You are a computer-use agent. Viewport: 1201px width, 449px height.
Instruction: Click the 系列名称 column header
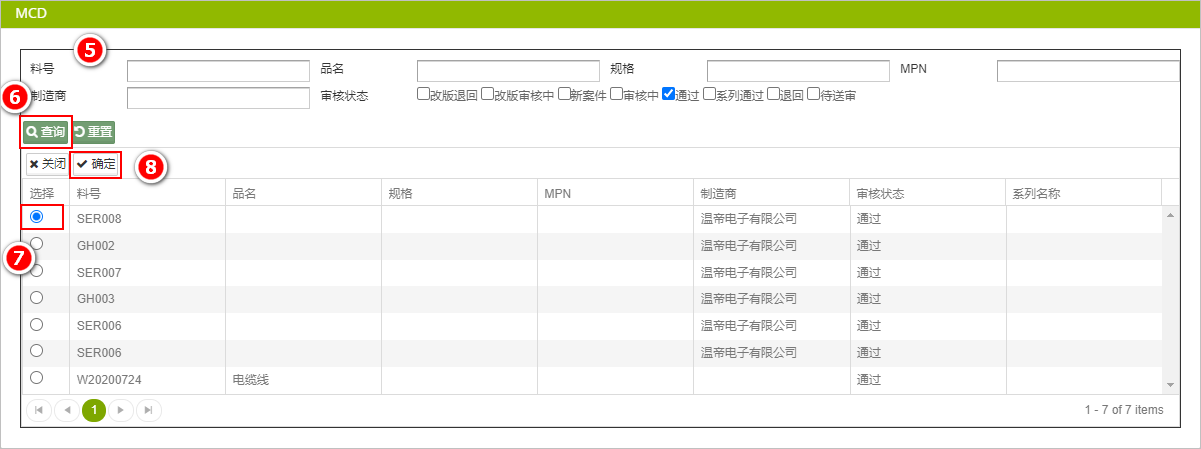click(1083, 193)
